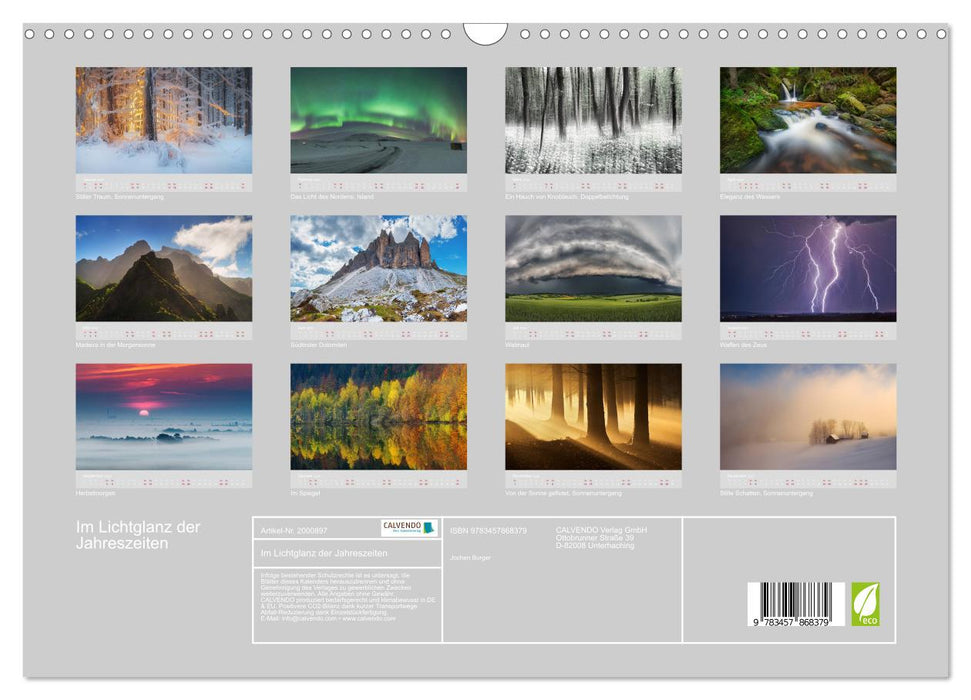Select the misty snow hut photo
This screenshot has height=700, width=971.
tap(808, 416)
